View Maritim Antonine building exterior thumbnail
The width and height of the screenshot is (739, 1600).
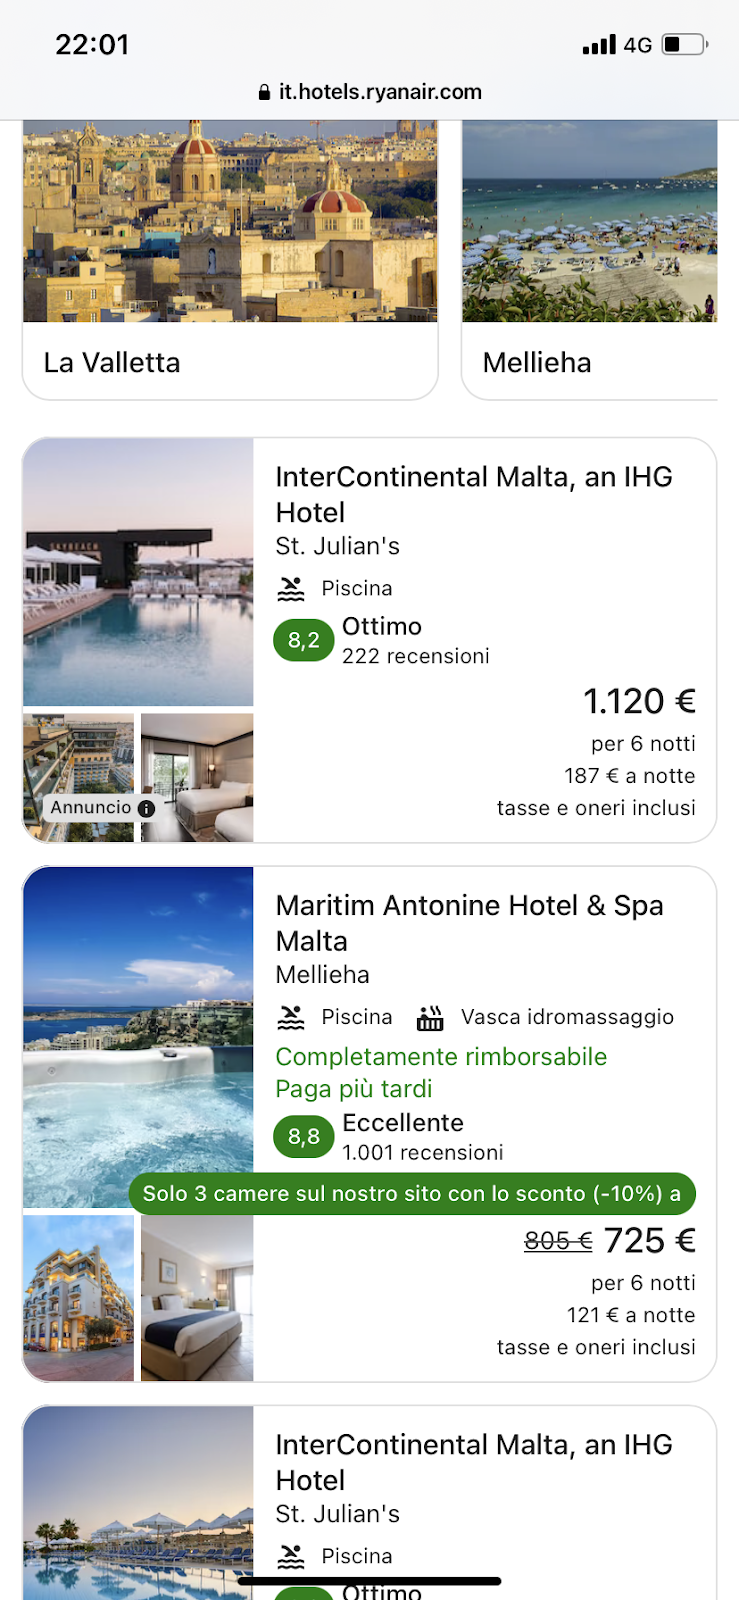pos(78,1298)
